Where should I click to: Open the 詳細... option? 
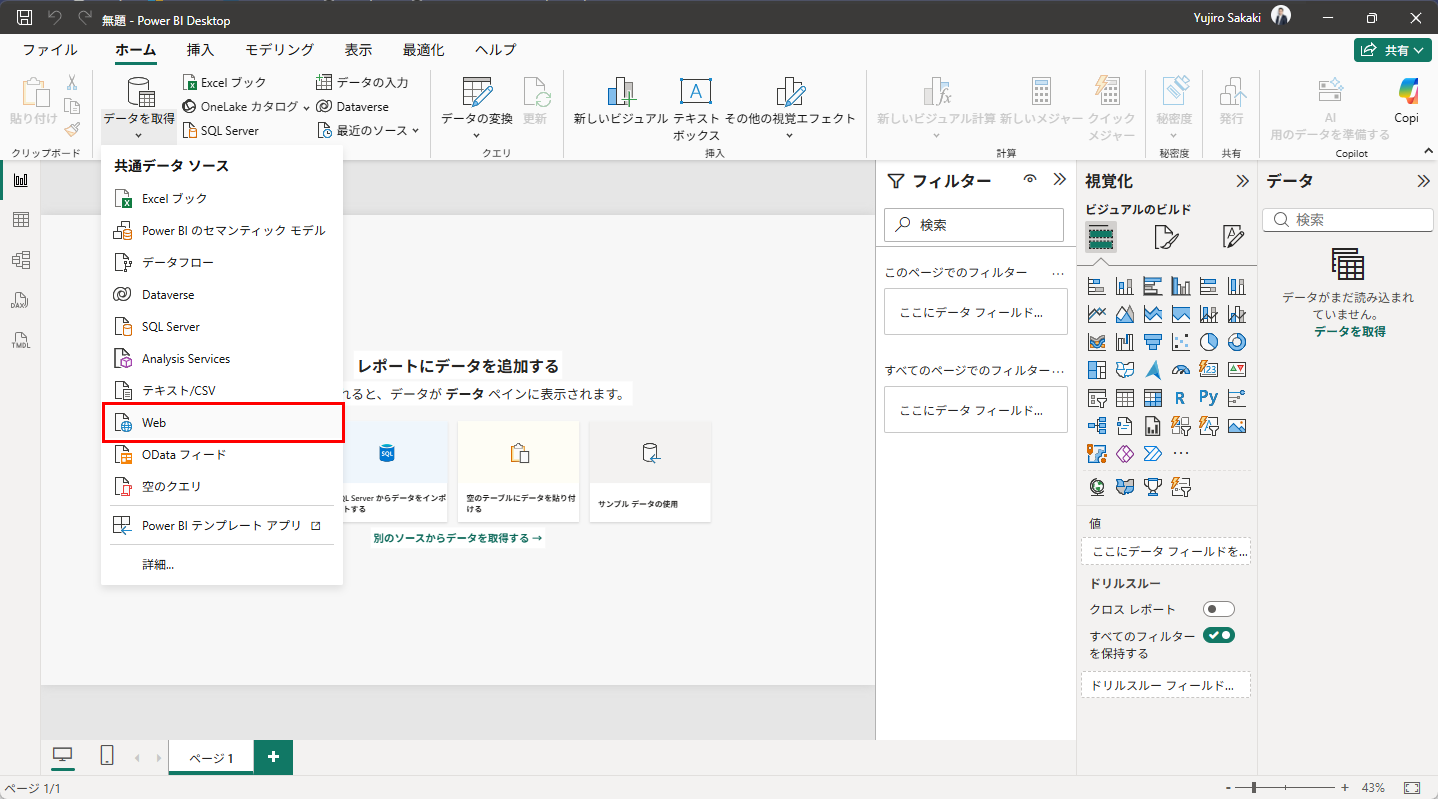pos(223,565)
